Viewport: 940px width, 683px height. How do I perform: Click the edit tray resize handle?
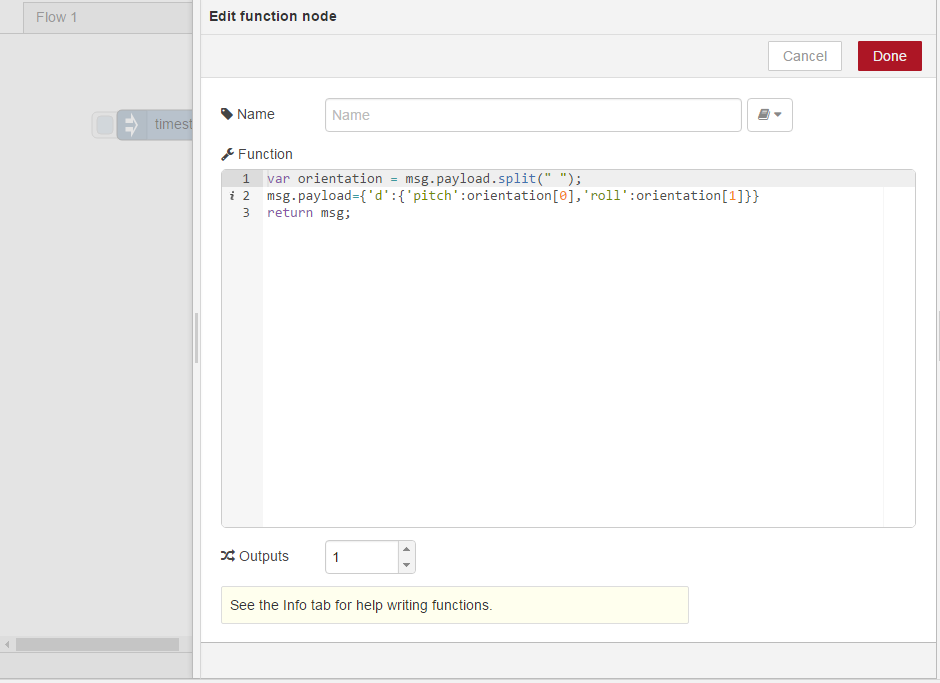196,338
